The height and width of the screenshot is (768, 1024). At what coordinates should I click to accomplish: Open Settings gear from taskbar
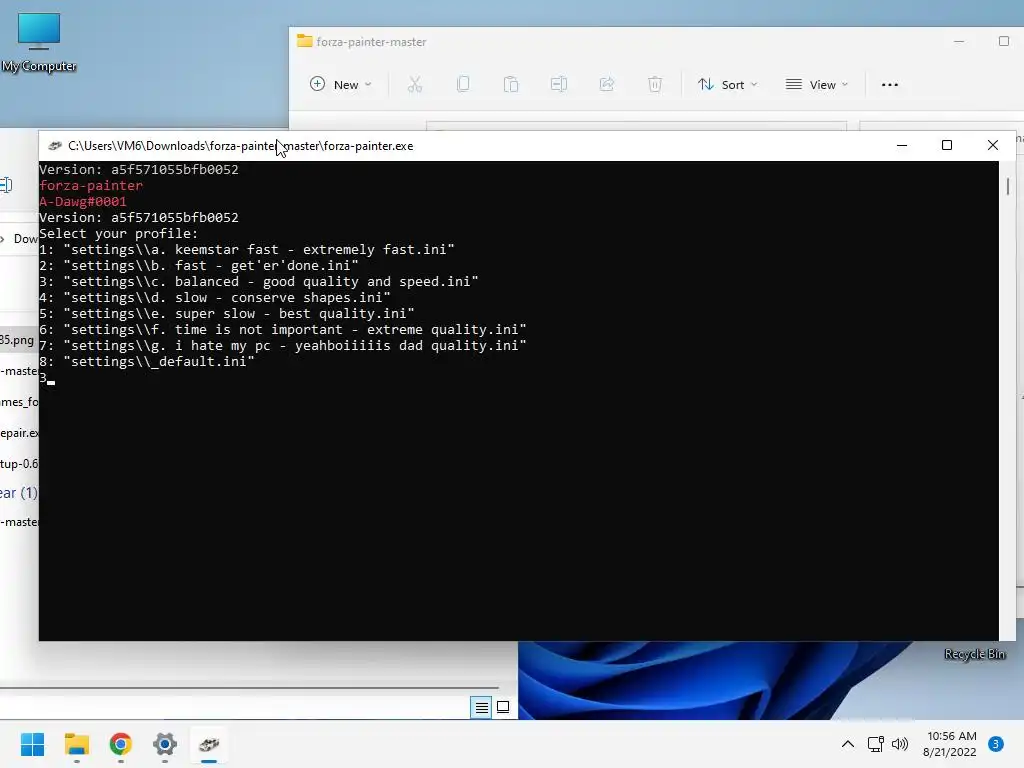pos(165,744)
